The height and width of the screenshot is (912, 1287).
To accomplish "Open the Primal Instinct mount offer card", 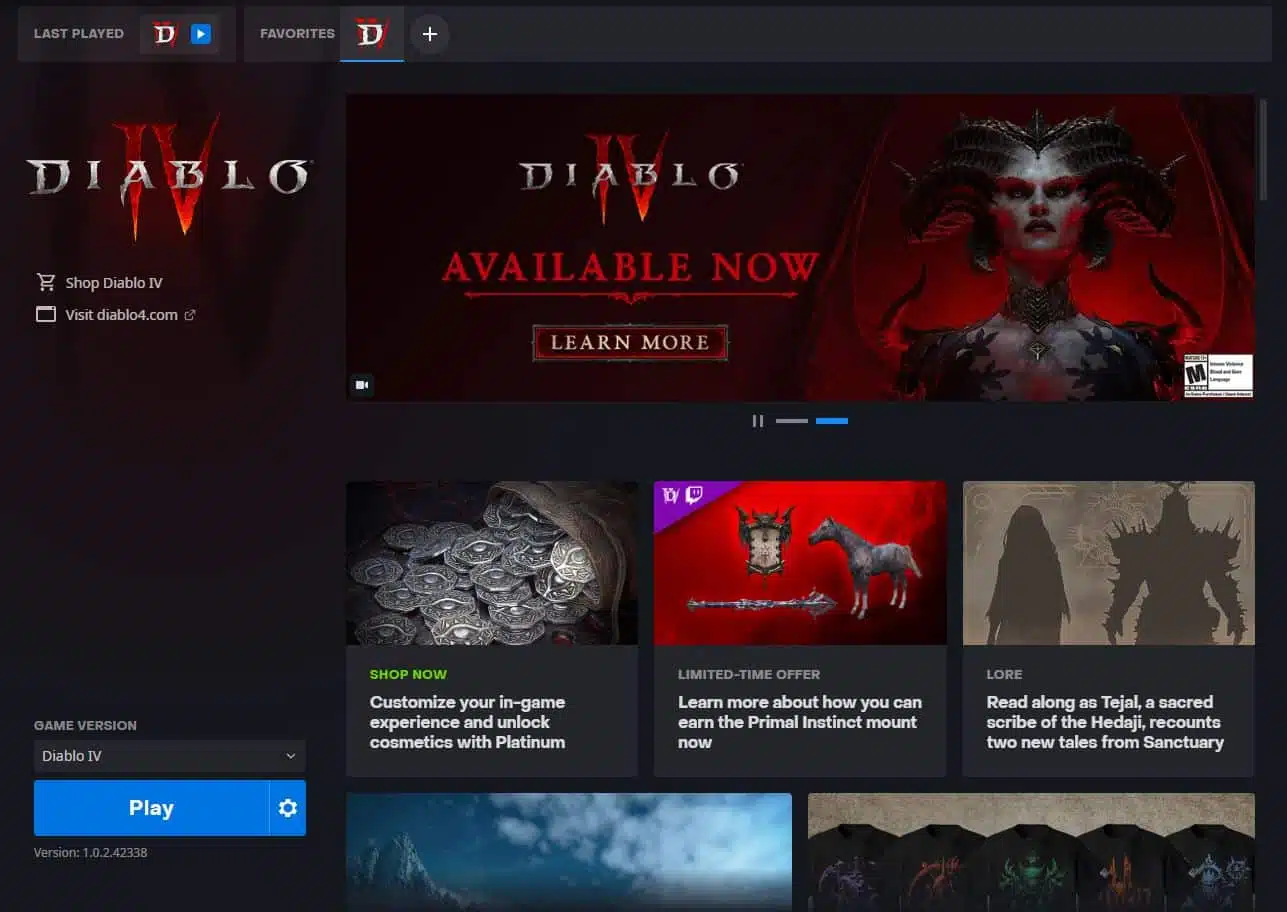I will 799,628.
